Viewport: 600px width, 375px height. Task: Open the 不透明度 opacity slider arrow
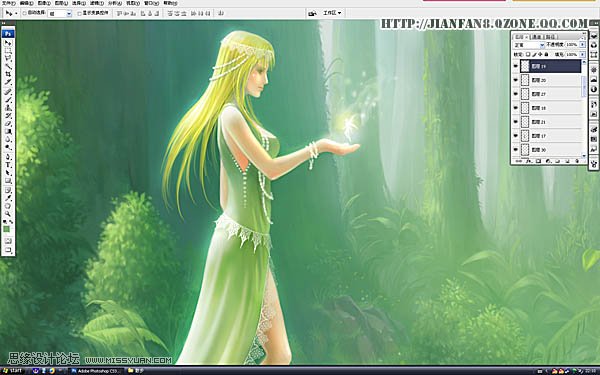pos(583,45)
